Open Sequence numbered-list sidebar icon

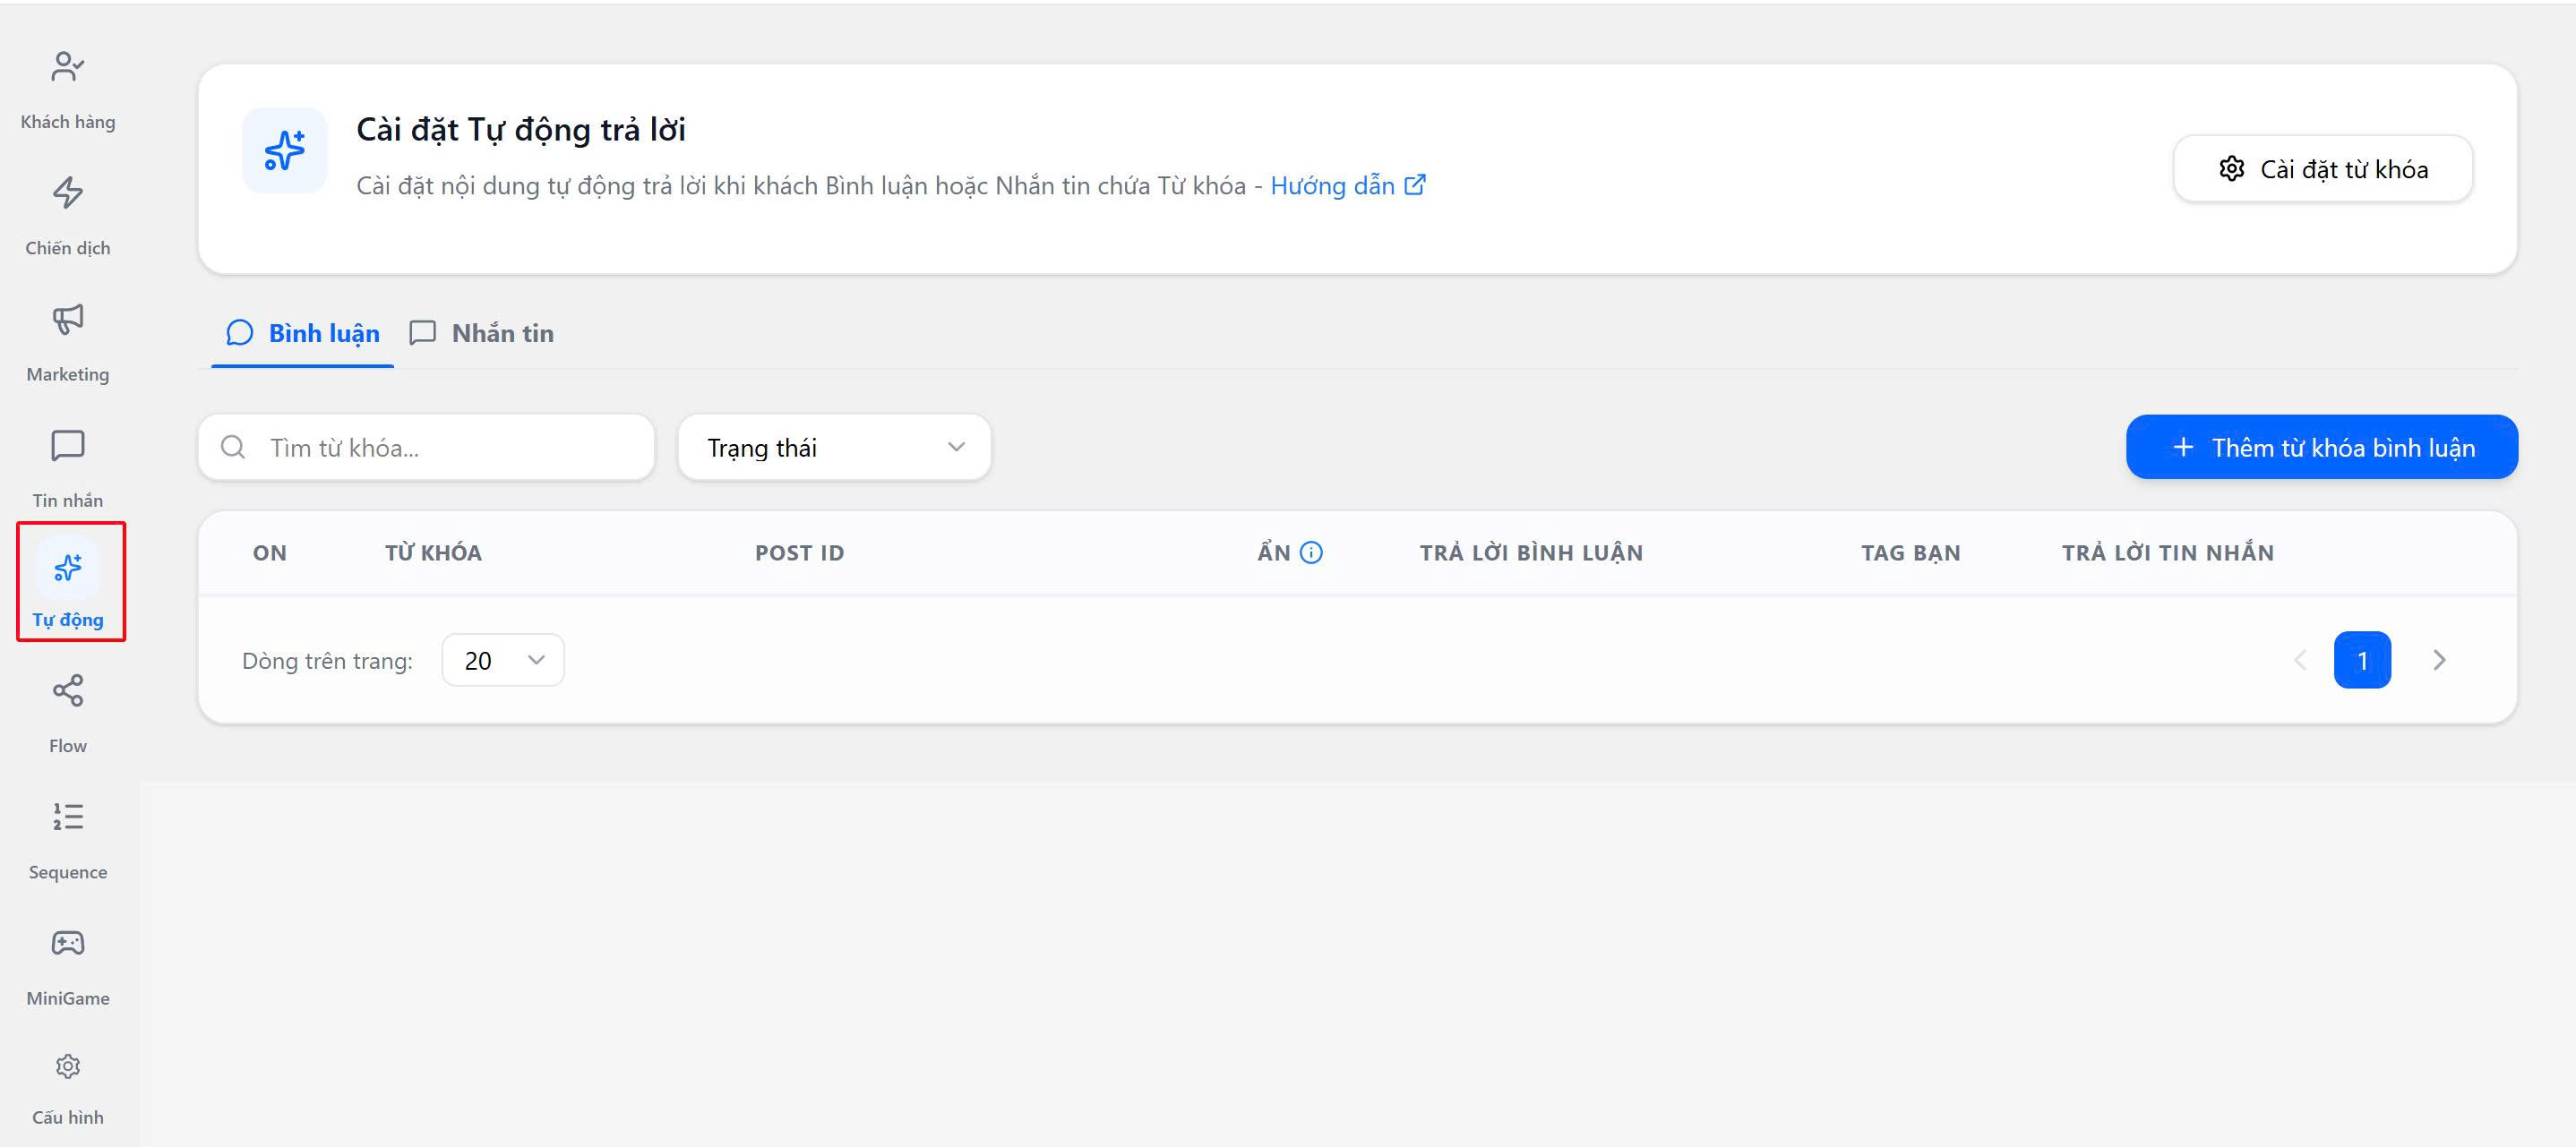point(67,818)
